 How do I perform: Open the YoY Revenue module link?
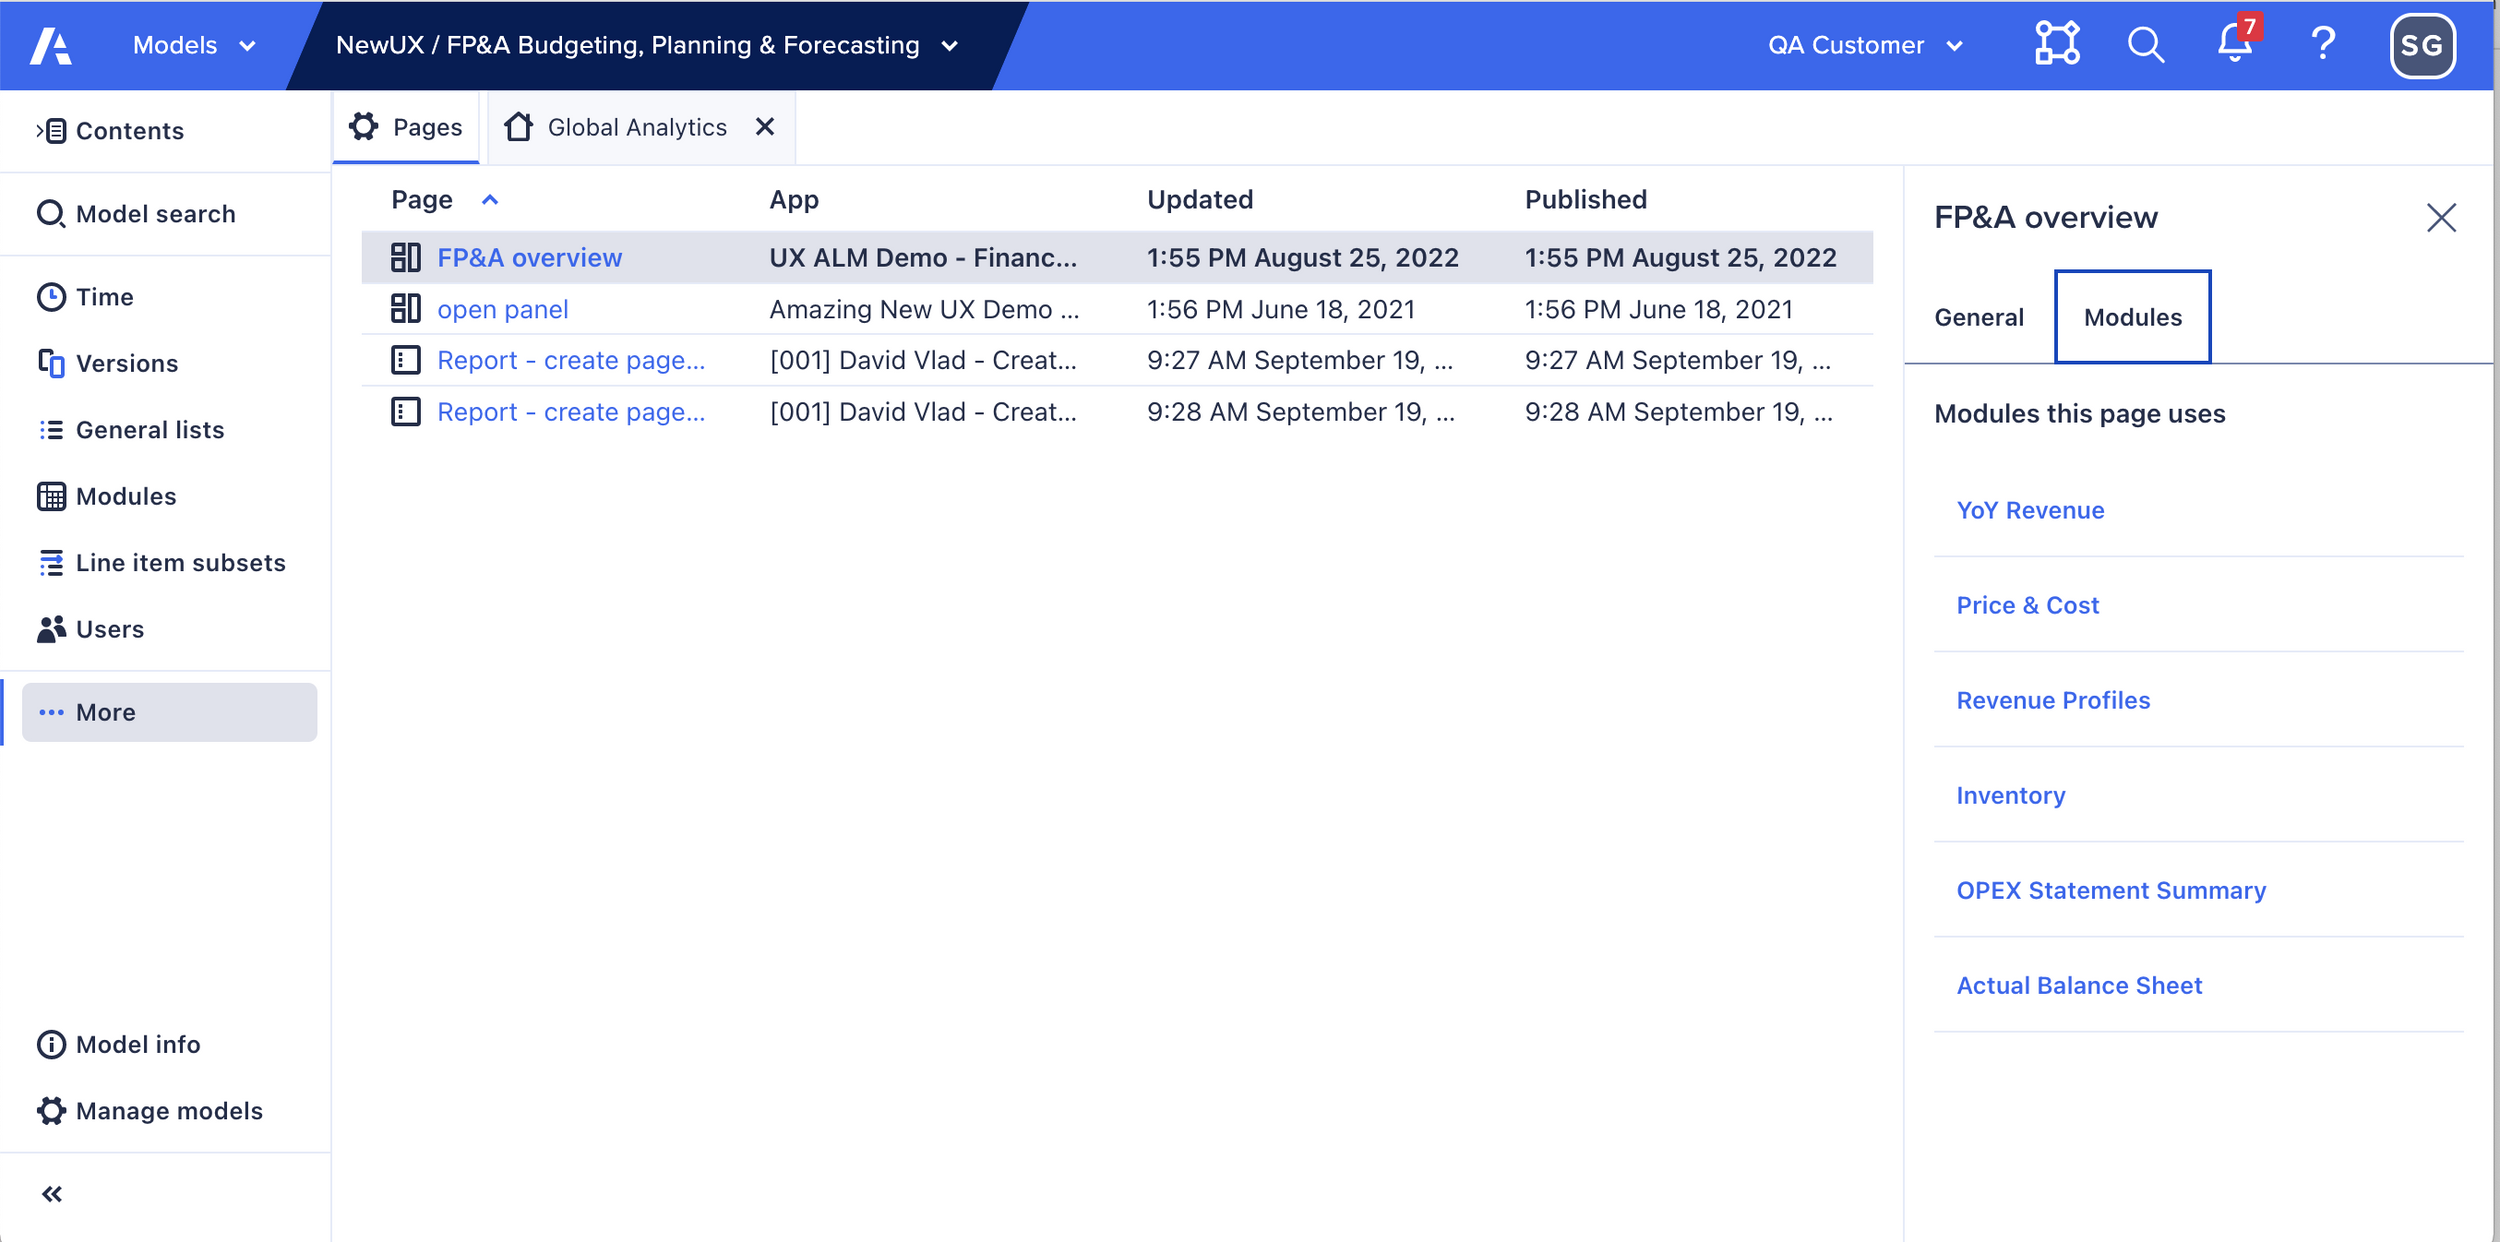point(2030,510)
